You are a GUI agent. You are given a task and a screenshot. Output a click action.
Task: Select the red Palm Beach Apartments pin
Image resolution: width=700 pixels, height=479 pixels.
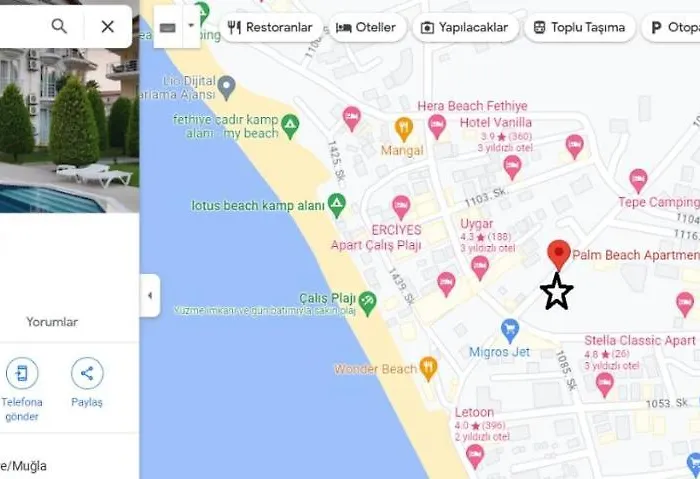pyautogui.click(x=558, y=254)
